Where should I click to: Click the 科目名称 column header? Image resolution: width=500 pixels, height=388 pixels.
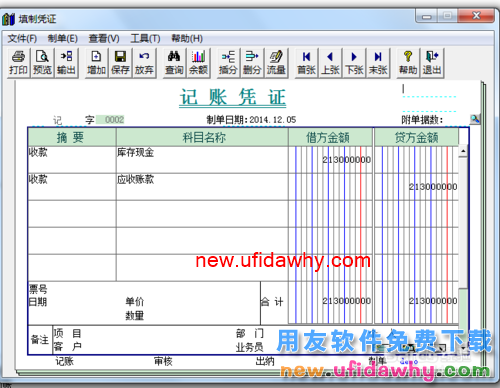tap(202, 137)
